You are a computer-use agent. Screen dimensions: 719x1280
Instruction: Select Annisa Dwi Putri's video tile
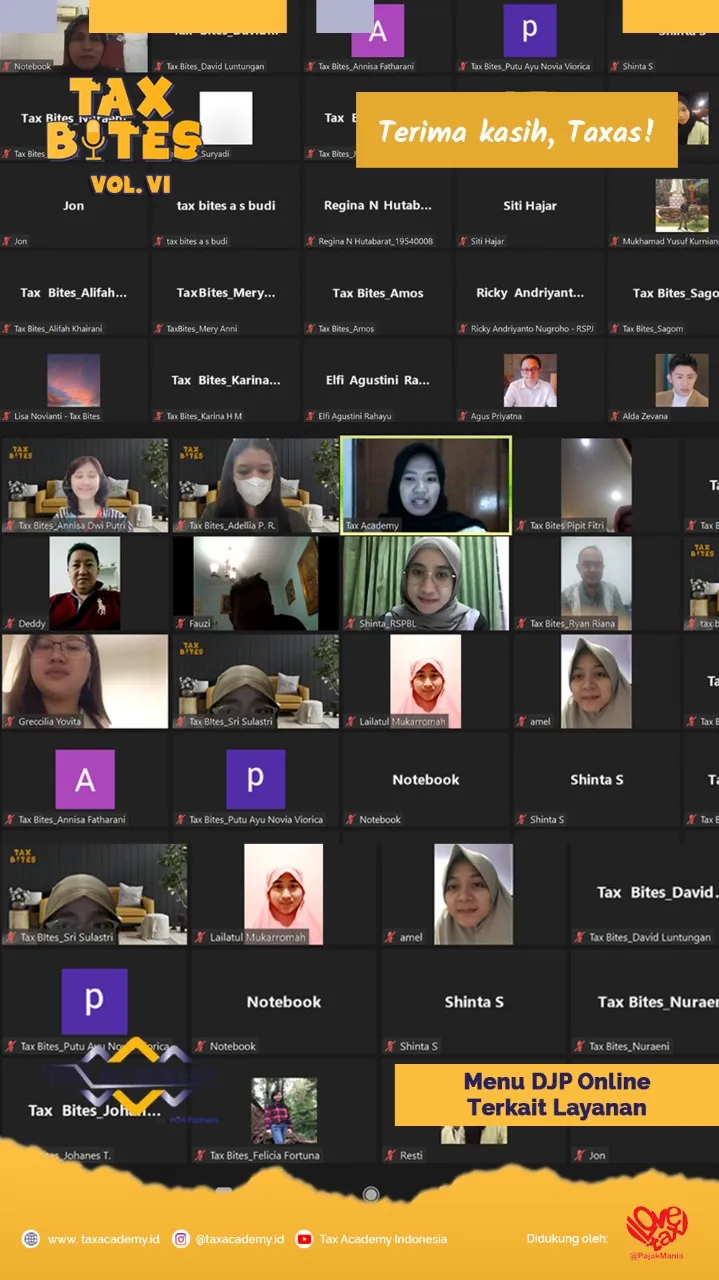click(85, 485)
